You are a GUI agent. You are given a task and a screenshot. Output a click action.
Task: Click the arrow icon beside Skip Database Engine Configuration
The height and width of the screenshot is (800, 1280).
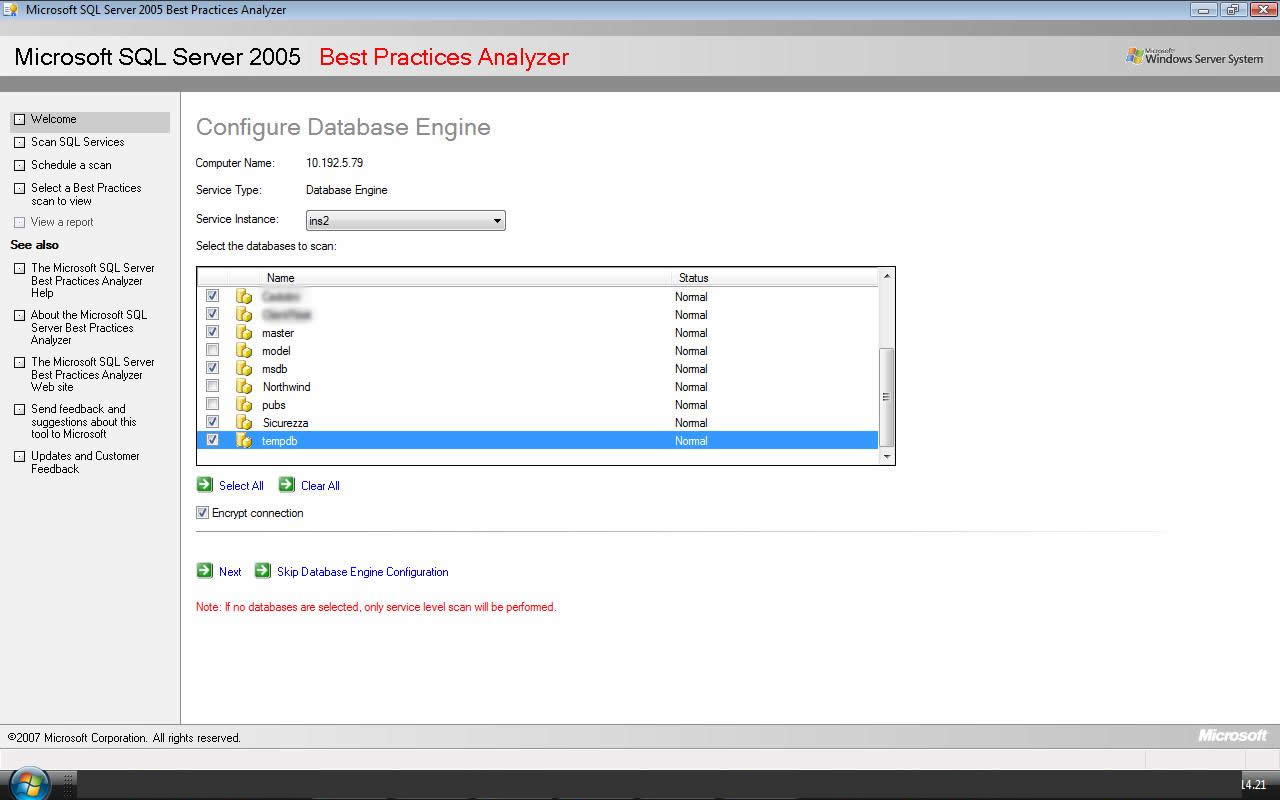coord(263,570)
